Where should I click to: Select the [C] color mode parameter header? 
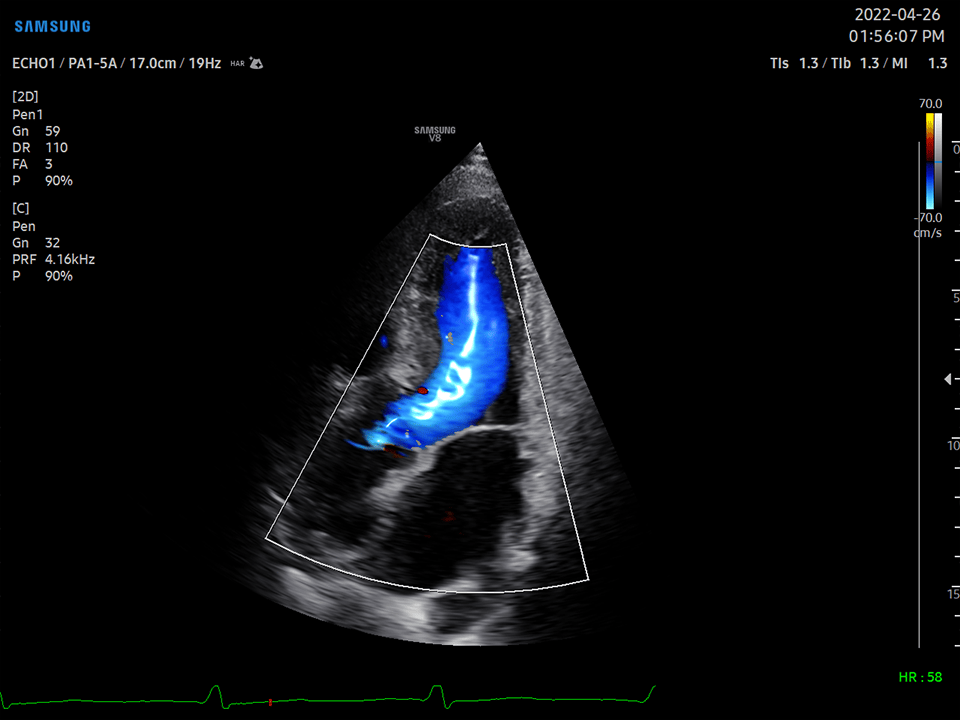point(20,208)
